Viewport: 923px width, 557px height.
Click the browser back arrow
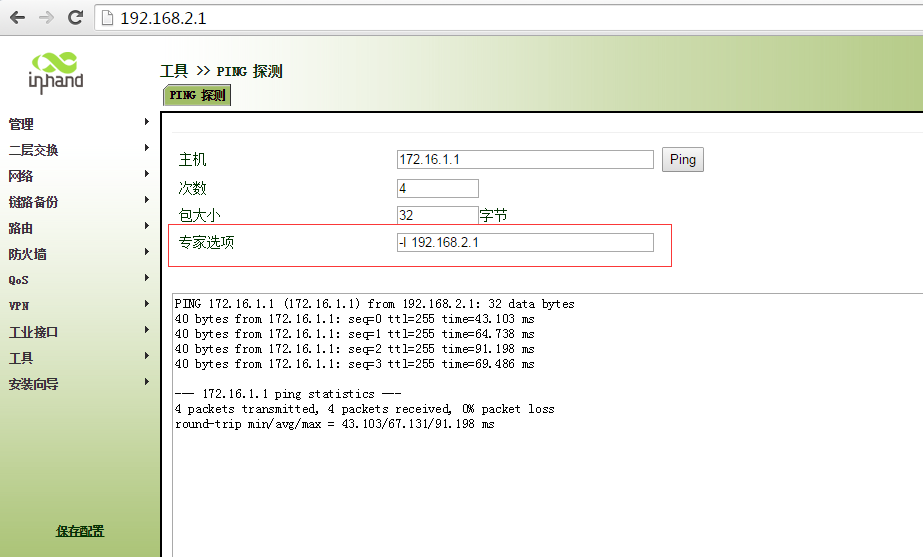(17, 18)
